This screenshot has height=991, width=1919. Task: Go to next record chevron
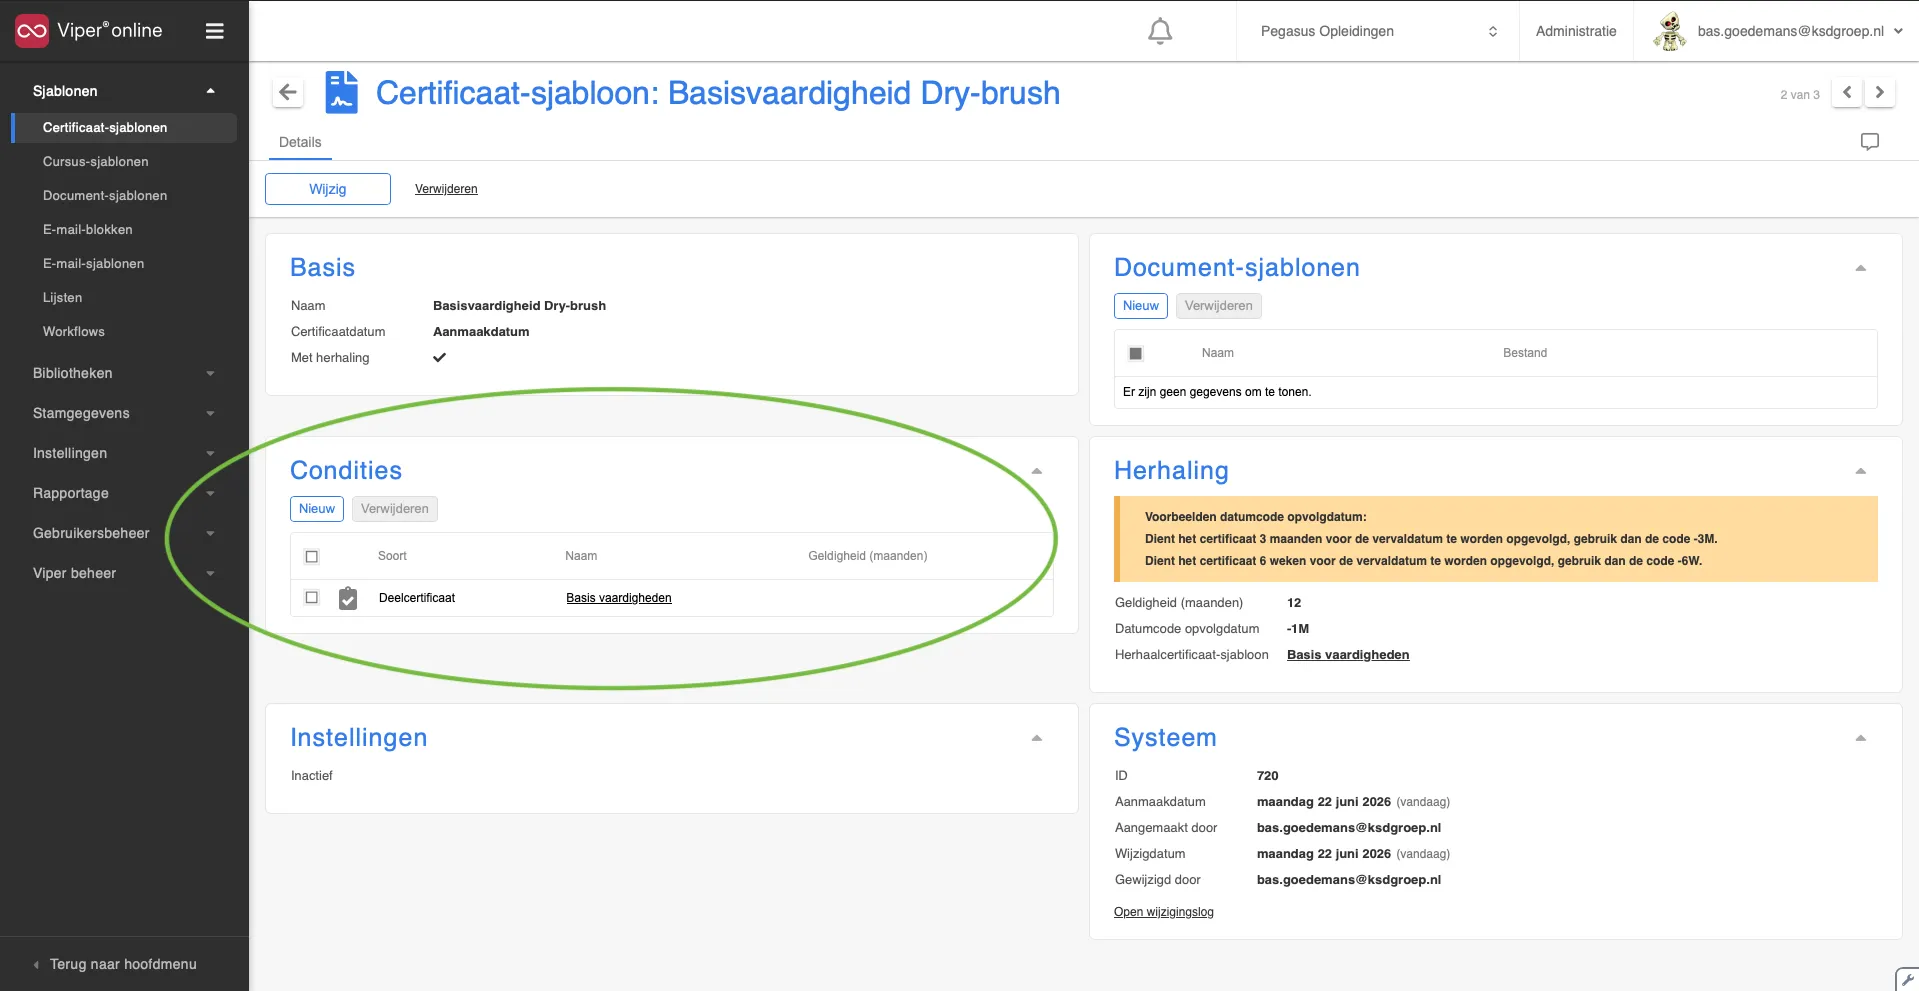[1880, 93]
